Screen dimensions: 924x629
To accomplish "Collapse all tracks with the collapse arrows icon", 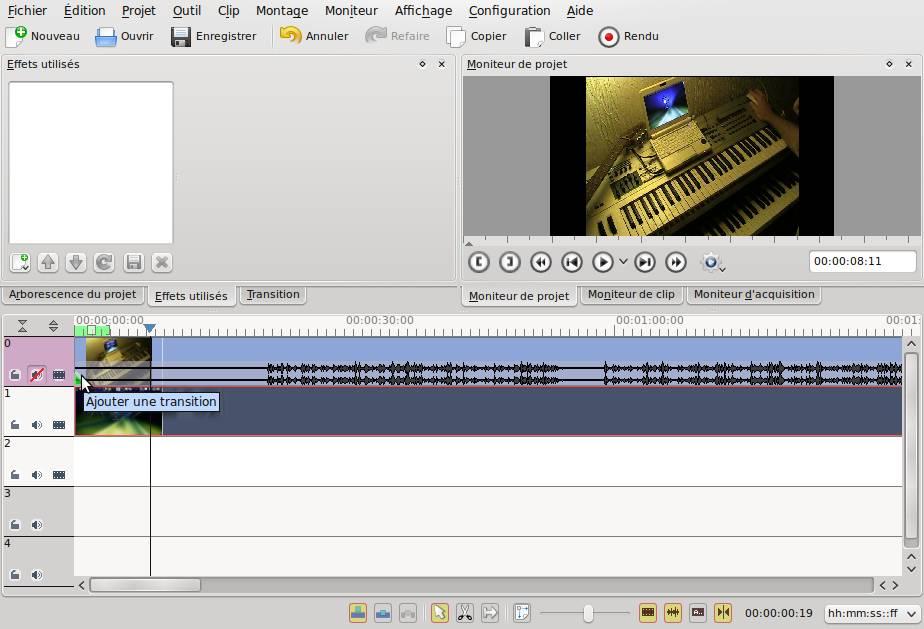I will click(22, 325).
